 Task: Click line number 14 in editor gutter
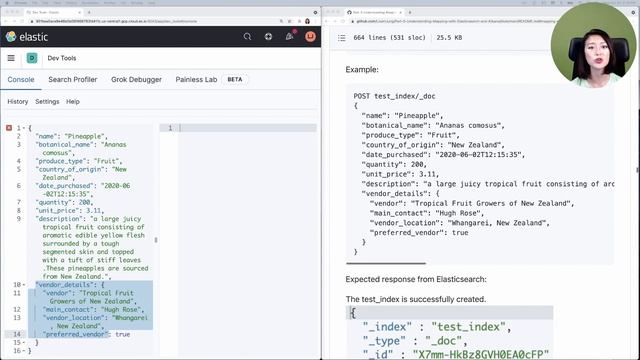coord(17,334)
